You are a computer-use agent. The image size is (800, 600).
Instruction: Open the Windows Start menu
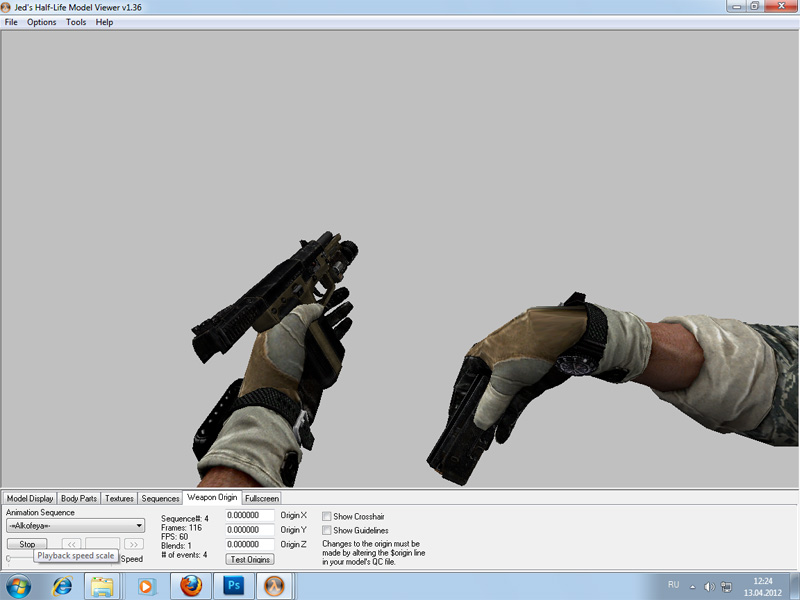click(19, 585)
